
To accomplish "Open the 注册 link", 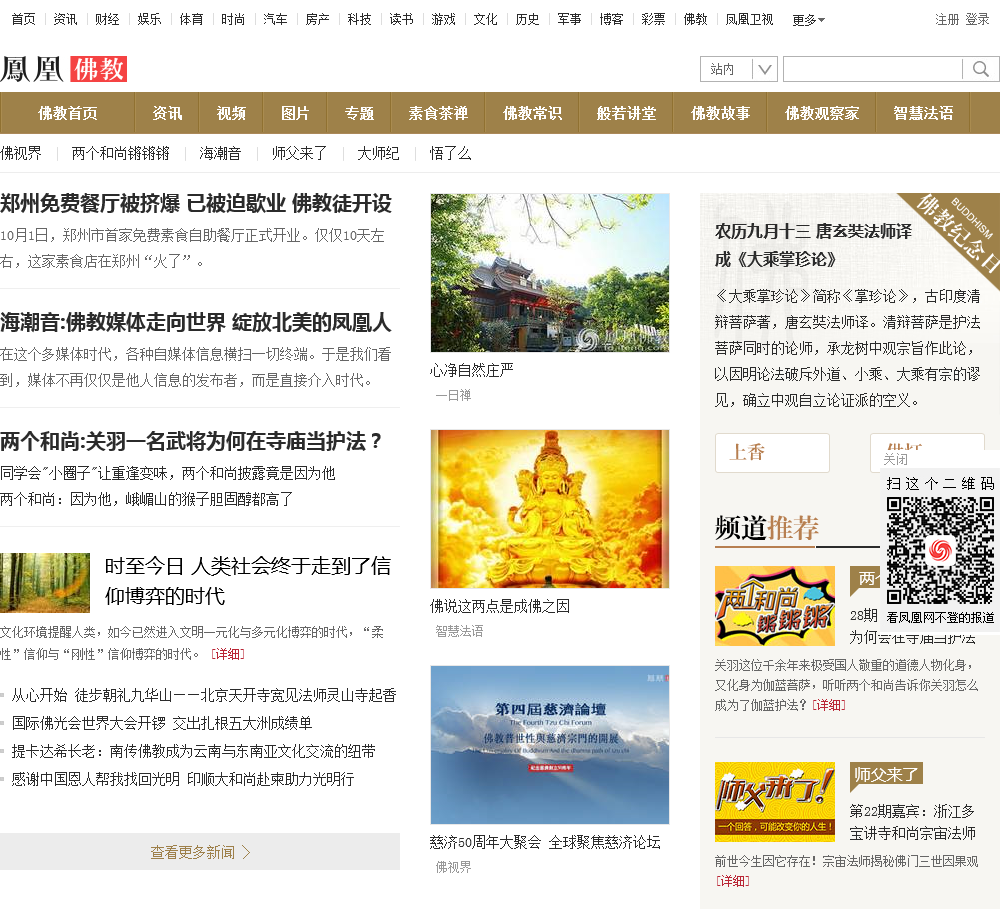I will tap(947, 20).
